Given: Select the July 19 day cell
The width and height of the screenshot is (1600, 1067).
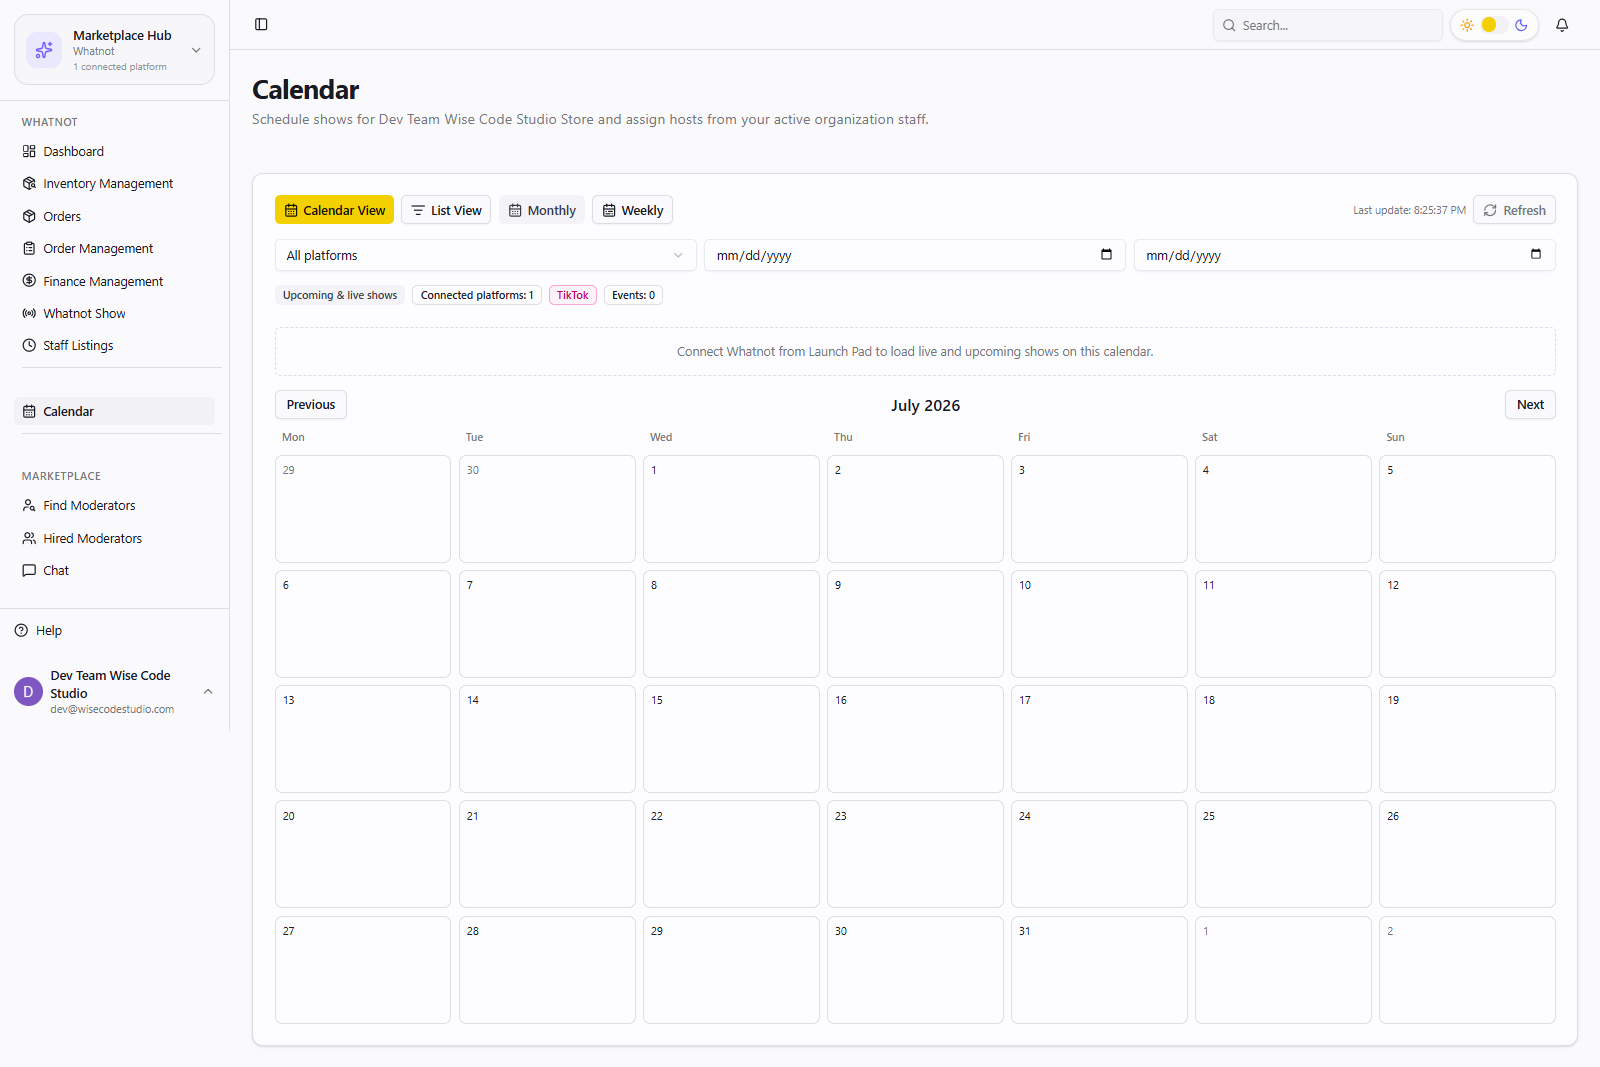Looking at the screenshot, I should click(x=1467, y=739).
